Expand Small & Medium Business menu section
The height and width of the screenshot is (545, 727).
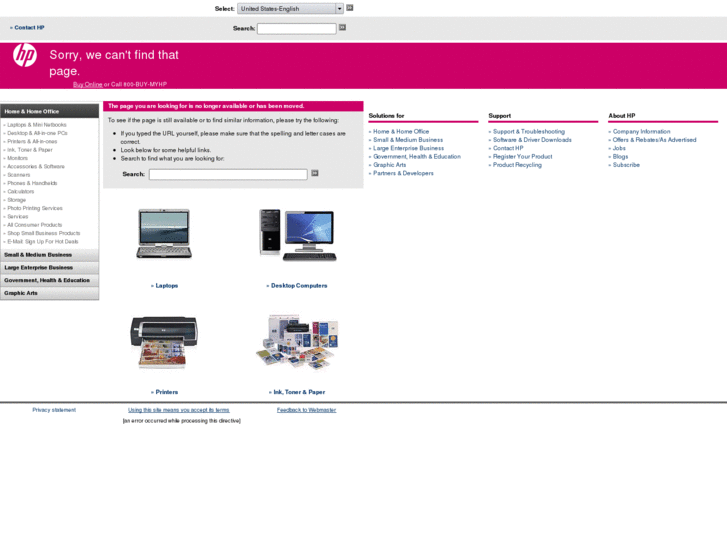tap(50, 255)
